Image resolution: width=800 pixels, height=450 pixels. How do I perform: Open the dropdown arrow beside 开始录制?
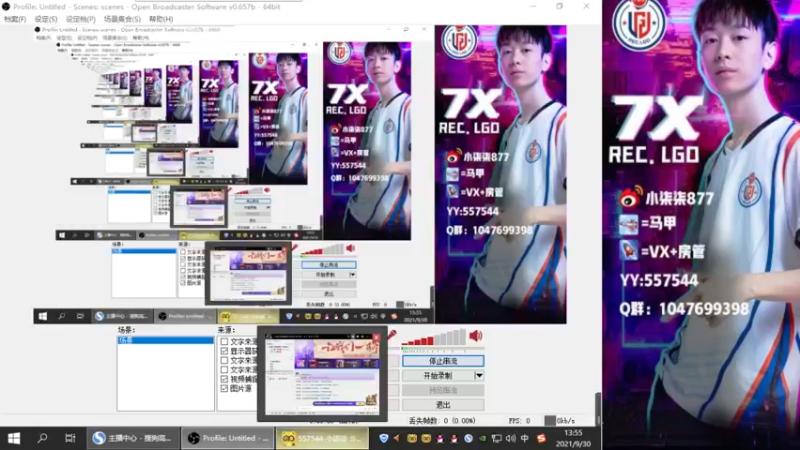(x=479, y=376)
